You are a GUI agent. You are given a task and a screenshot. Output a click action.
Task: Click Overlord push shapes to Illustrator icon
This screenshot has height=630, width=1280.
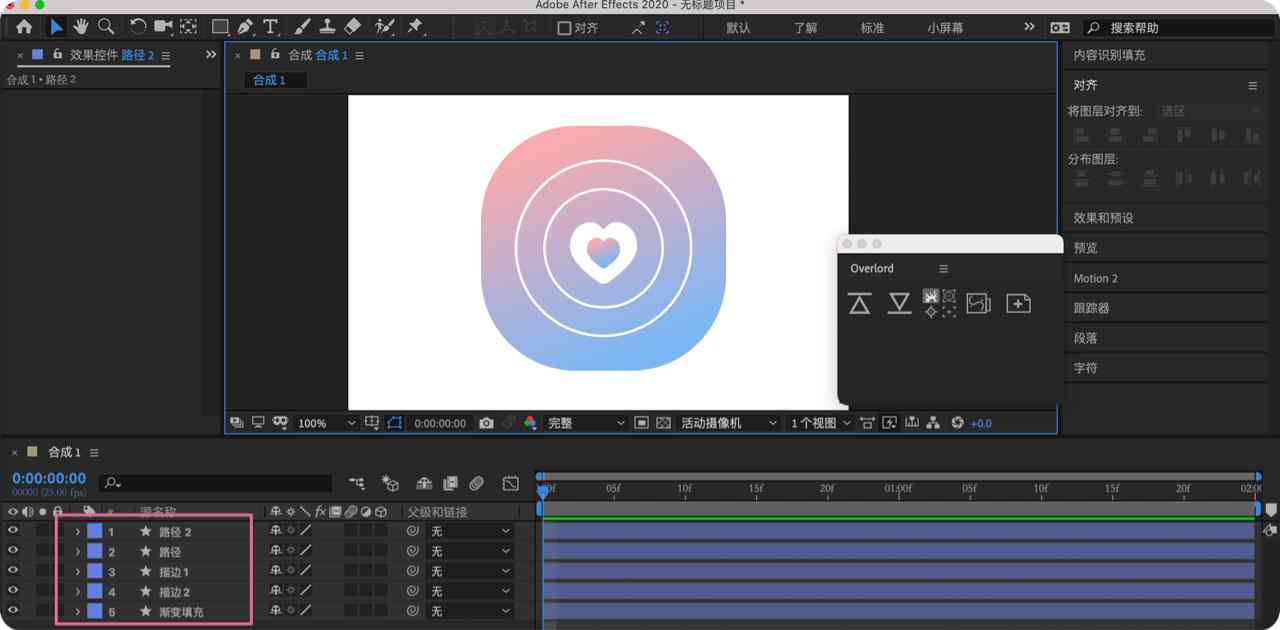[x=859, y=303]
